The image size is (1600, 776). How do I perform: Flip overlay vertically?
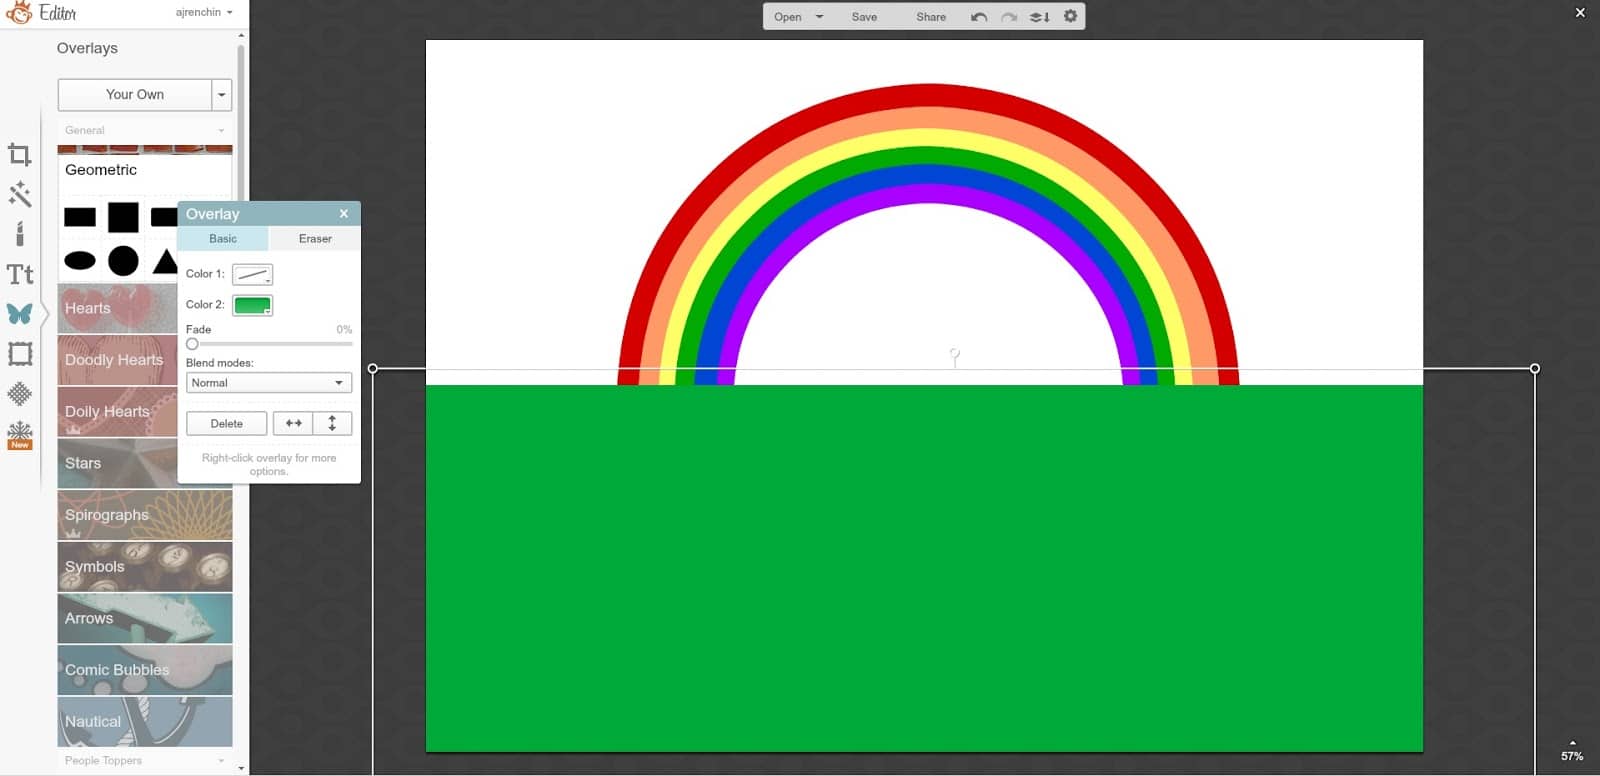point(332,424)
